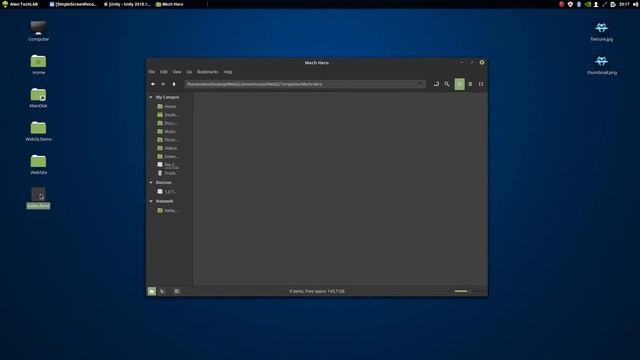The height and width of the screenshot is (360, 640).
Task: Switch to Mech Hero window in the taskbar
Action: (169, 4)
